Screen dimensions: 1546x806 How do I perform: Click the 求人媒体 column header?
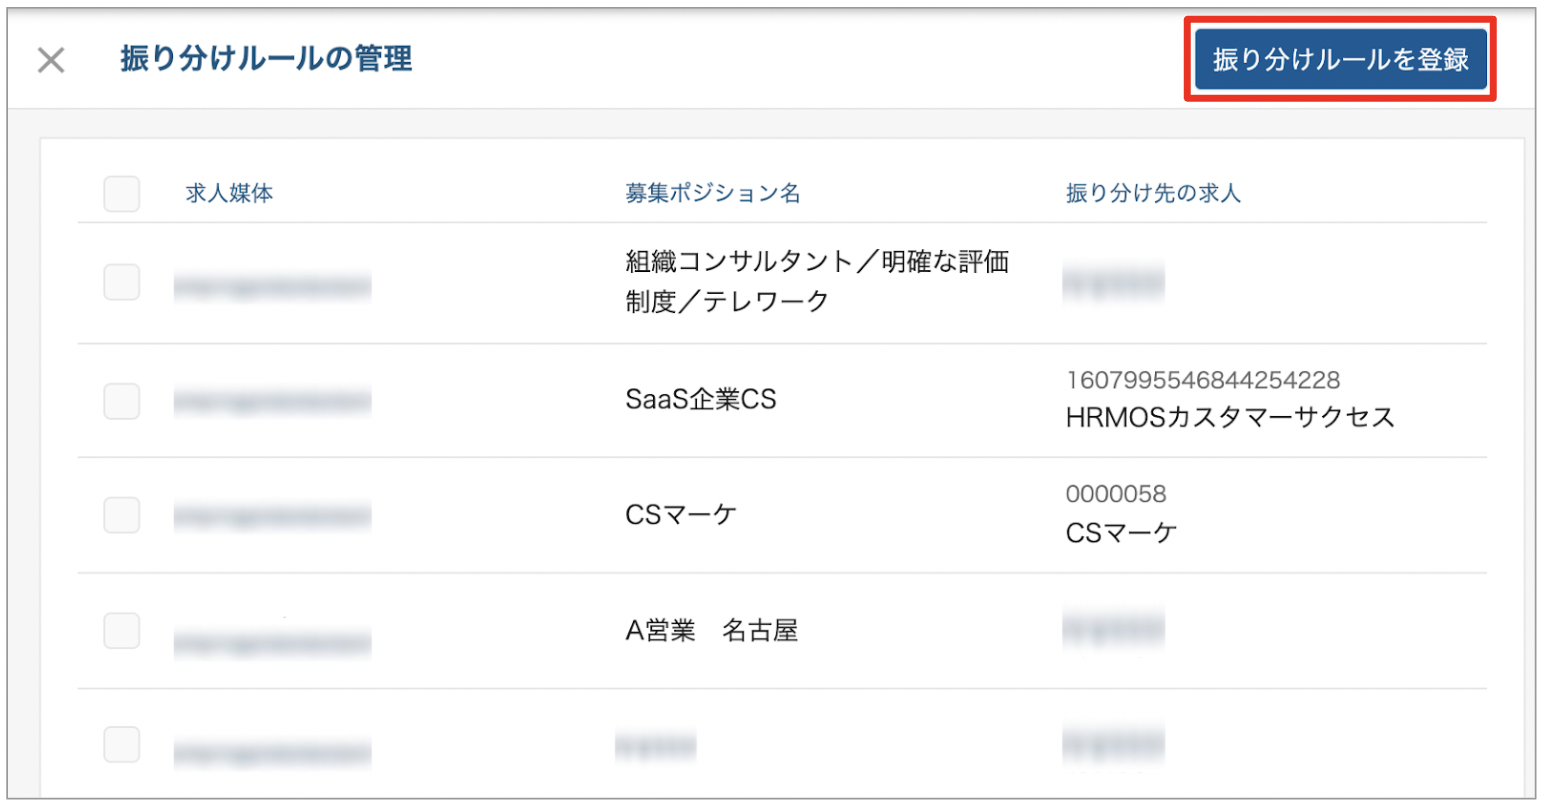(x=229, y=194)
